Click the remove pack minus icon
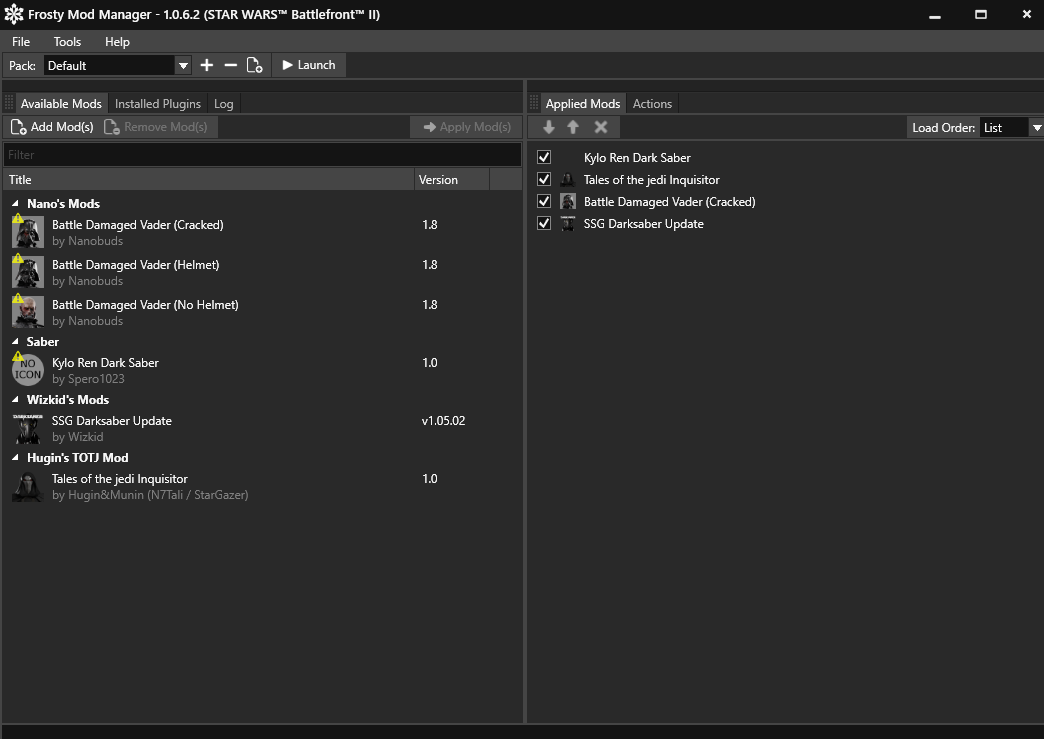1044x739 pixels. [231, 65]
